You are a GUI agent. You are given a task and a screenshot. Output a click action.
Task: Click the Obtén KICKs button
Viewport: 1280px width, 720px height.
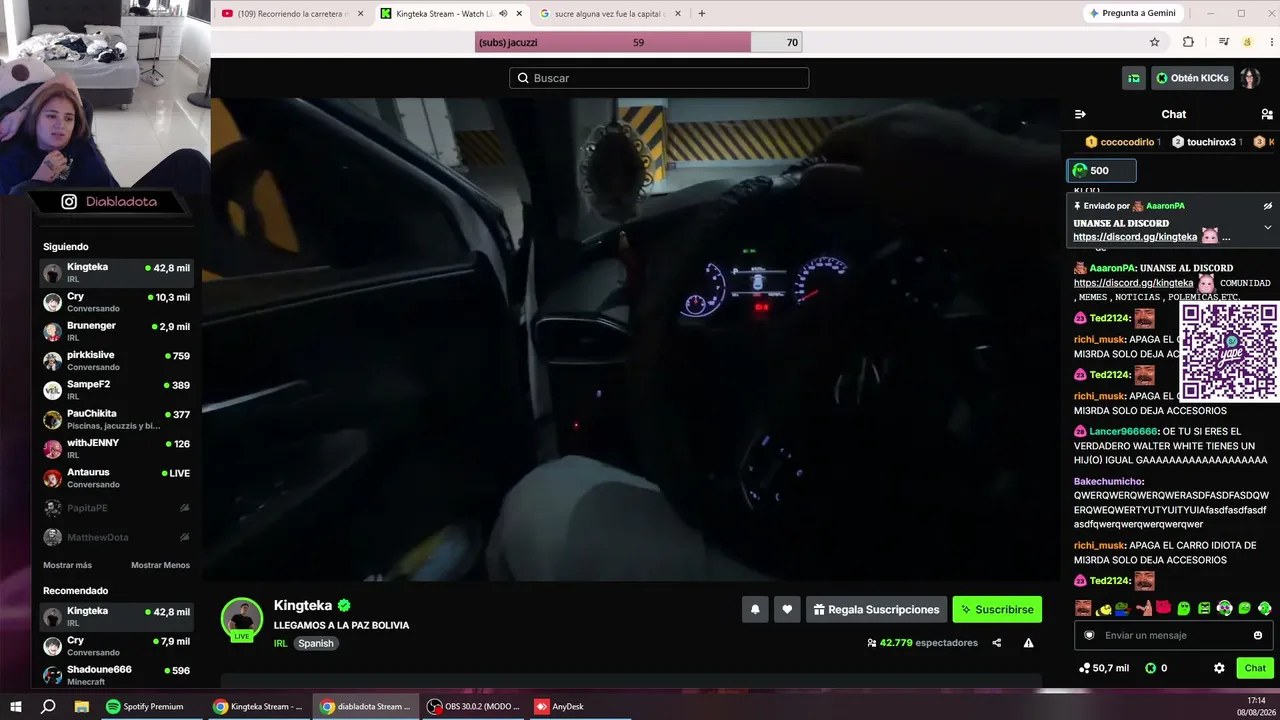pyautogui.click(x=1192, y=78)
